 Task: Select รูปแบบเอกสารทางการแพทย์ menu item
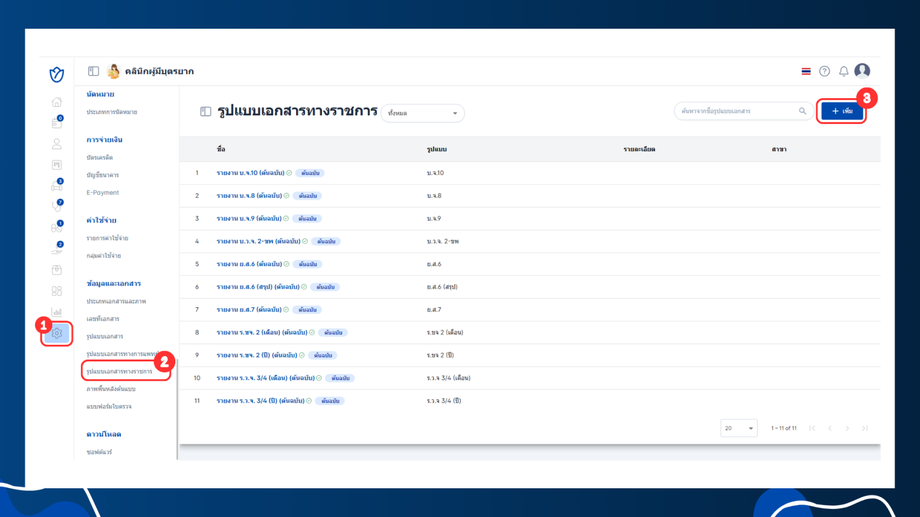(122, 354)
